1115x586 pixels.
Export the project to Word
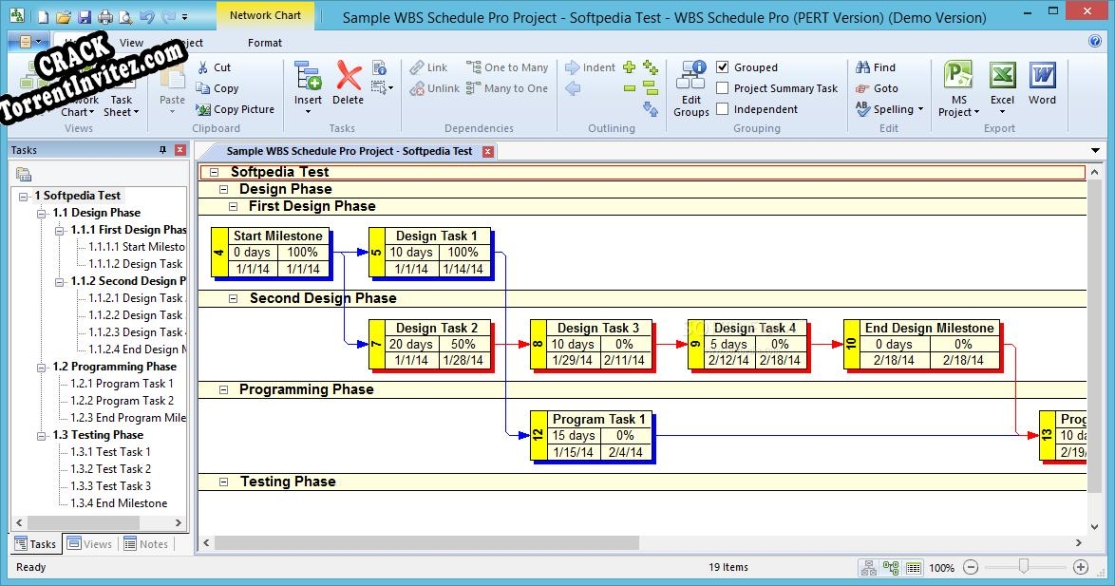pos(1042,85)
